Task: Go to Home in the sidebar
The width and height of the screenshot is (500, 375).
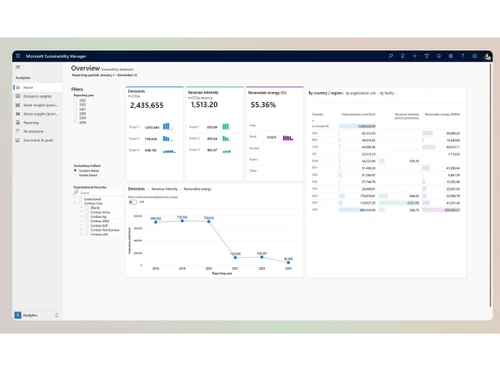Action: (x=37, y=87)
